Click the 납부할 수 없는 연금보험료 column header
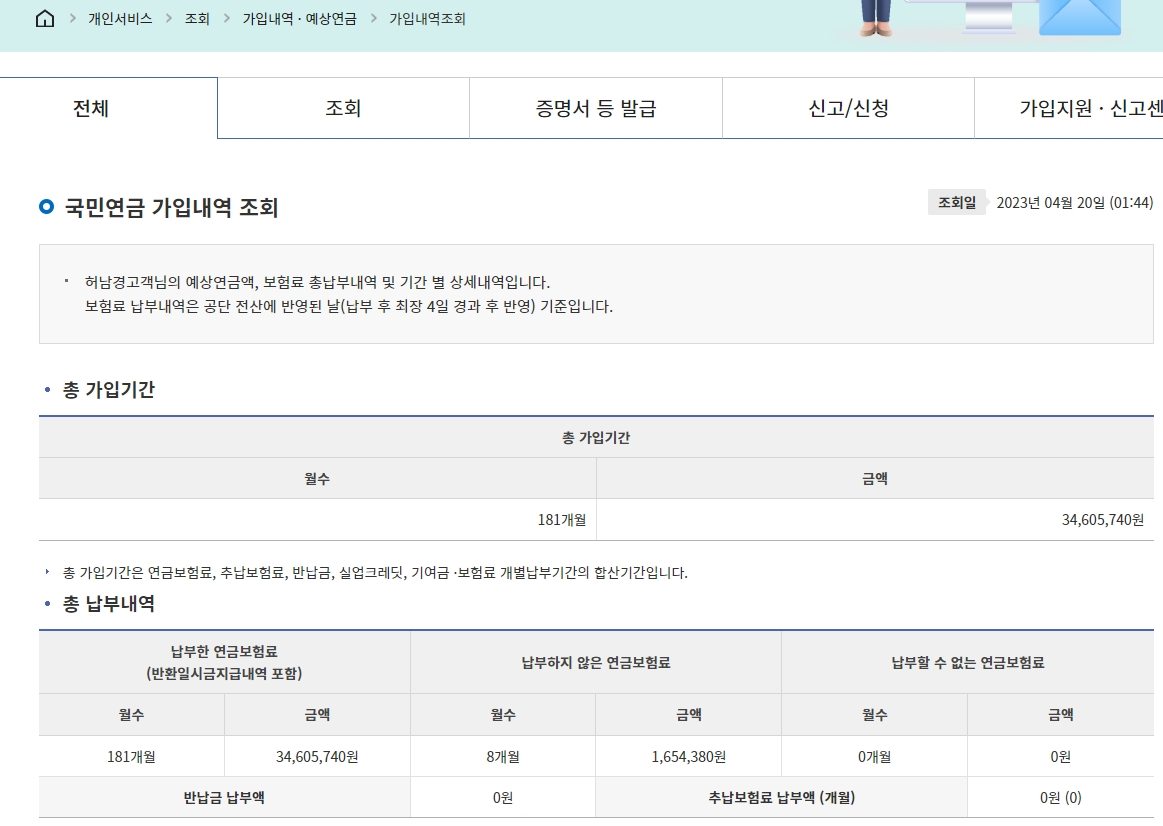Image resolution: width=1163 pixels, height=826 pixels. pos(968,662)
